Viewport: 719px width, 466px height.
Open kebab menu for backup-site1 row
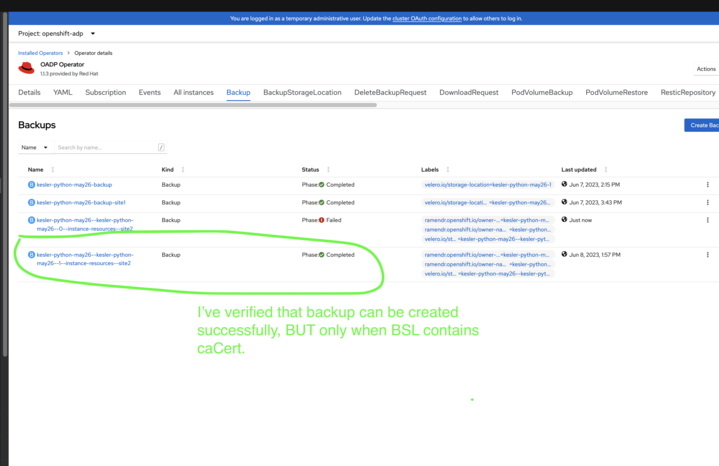(x=708, y=203)
